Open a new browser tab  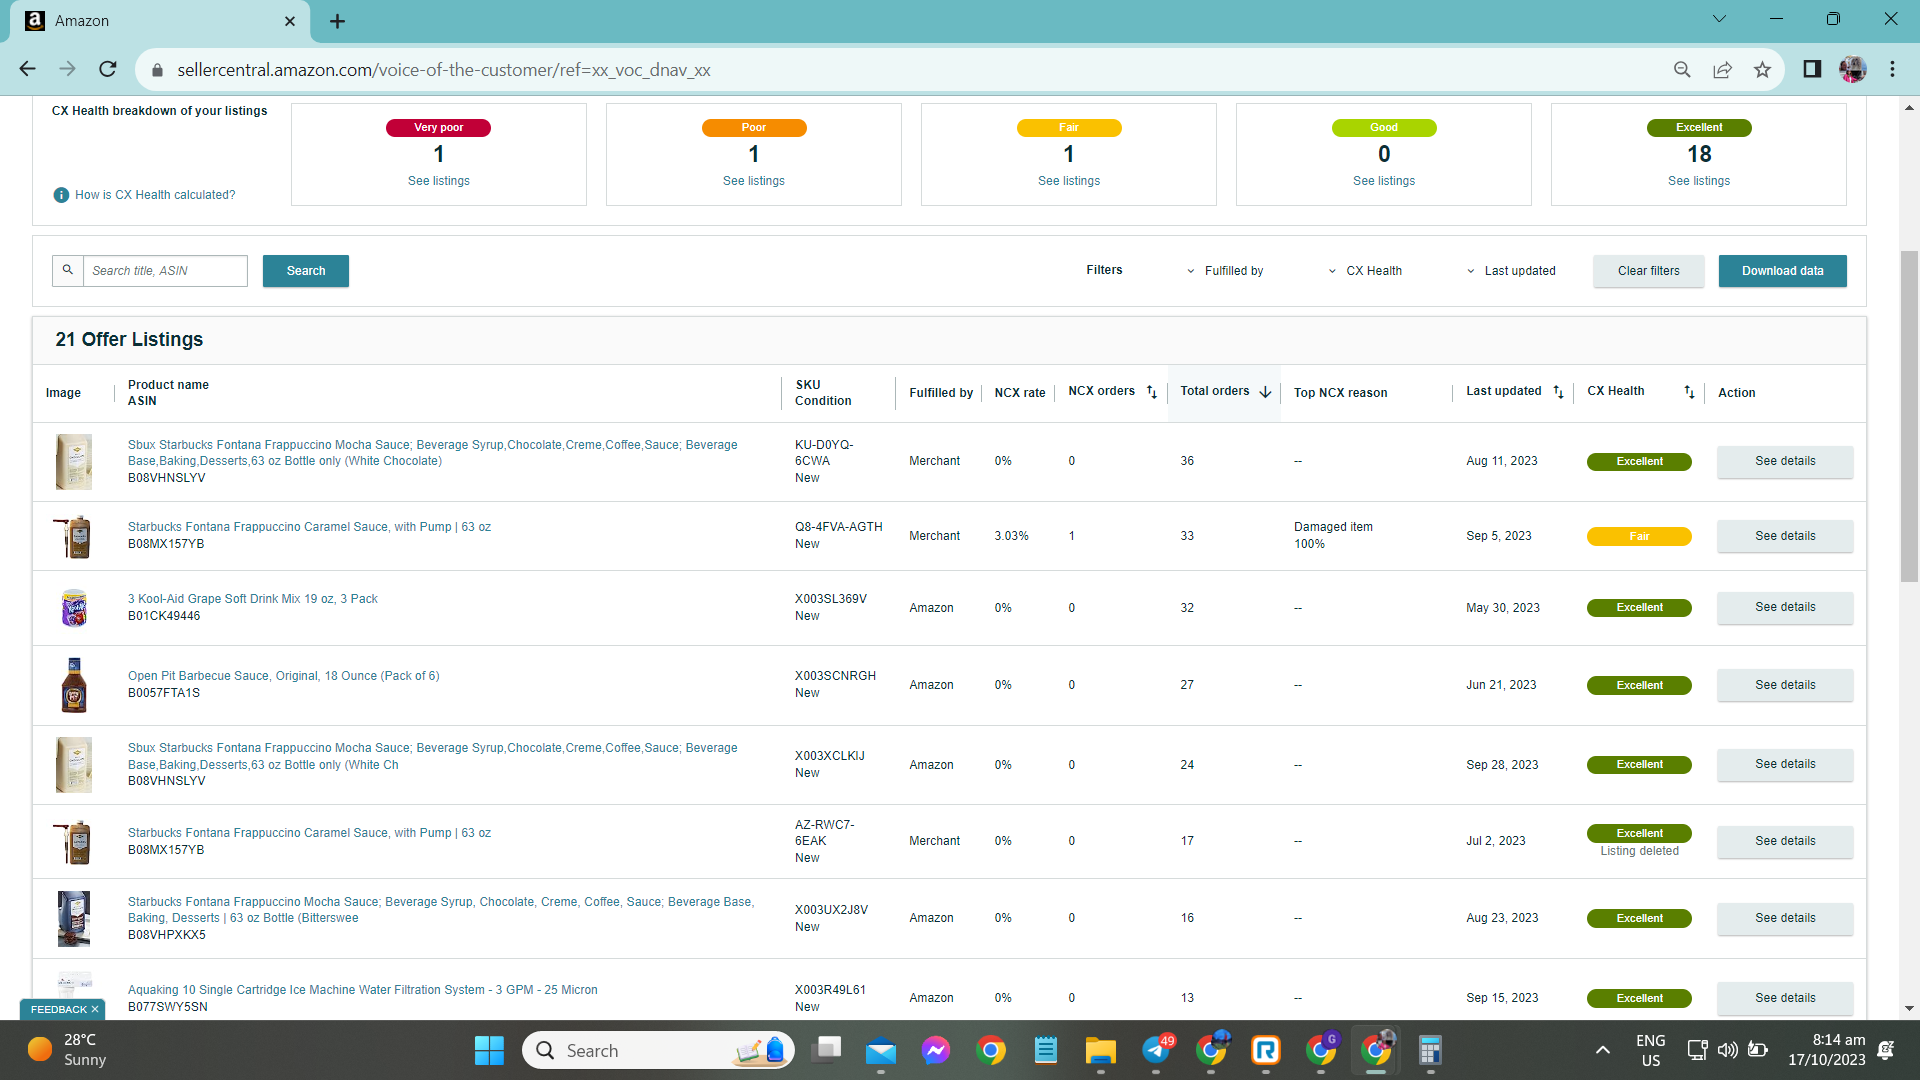tap(338, 21)
